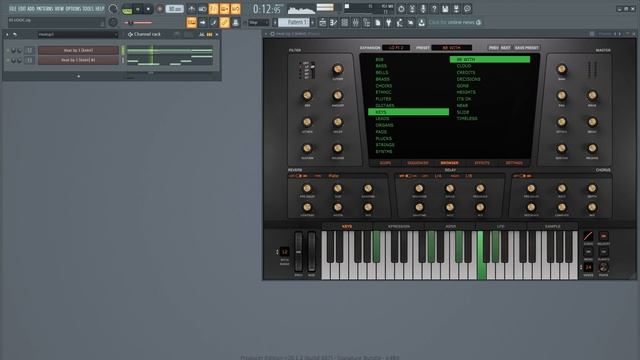The width and height of the screenshot is (640, 360).
Task: Click the save floppy disk icon
Action: pos(445,9)
